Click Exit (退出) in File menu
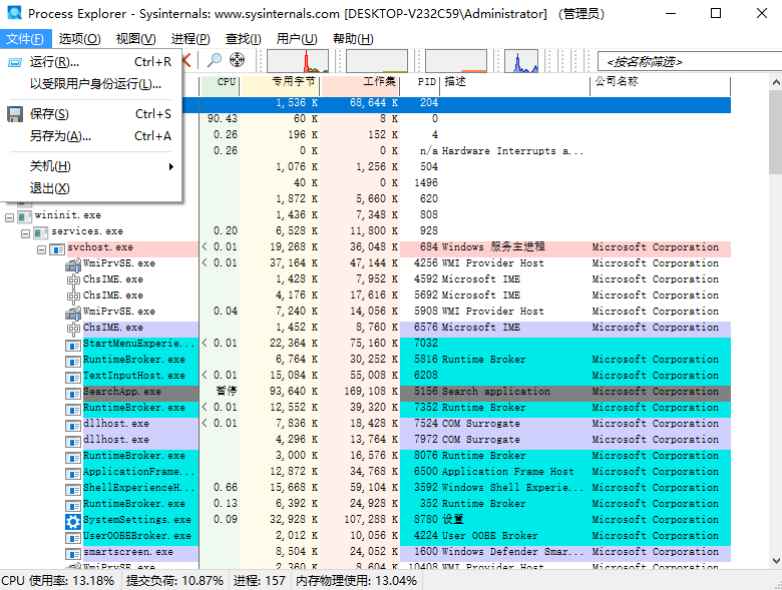The width and height of the screenshot is (782, 590). (91, 188)
